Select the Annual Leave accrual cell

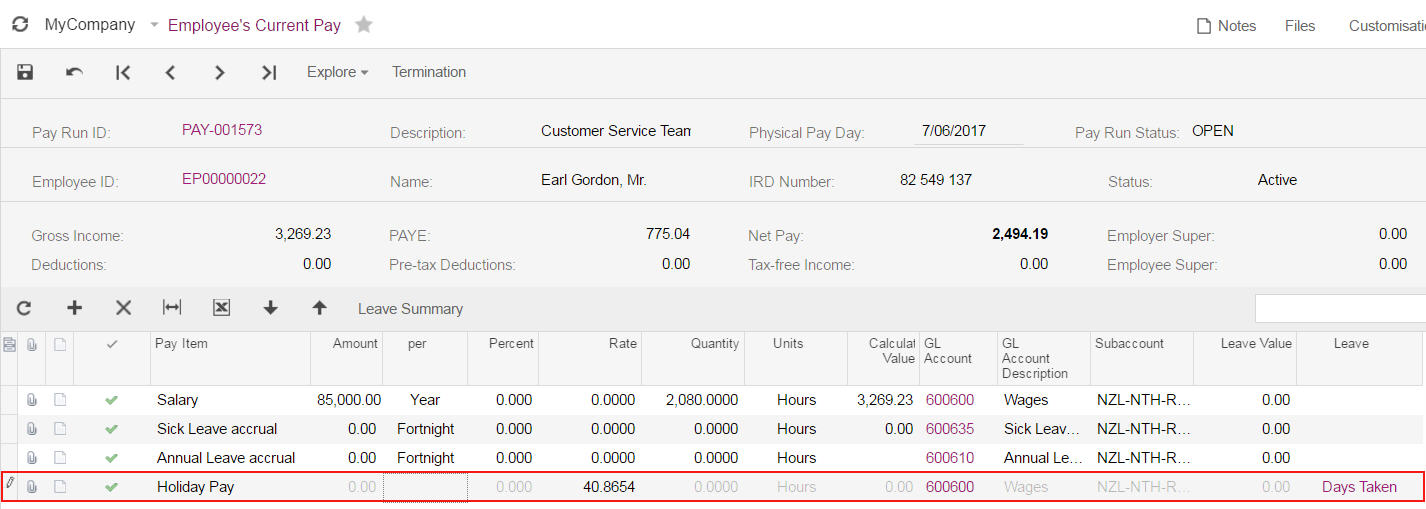tap(229, 458)
